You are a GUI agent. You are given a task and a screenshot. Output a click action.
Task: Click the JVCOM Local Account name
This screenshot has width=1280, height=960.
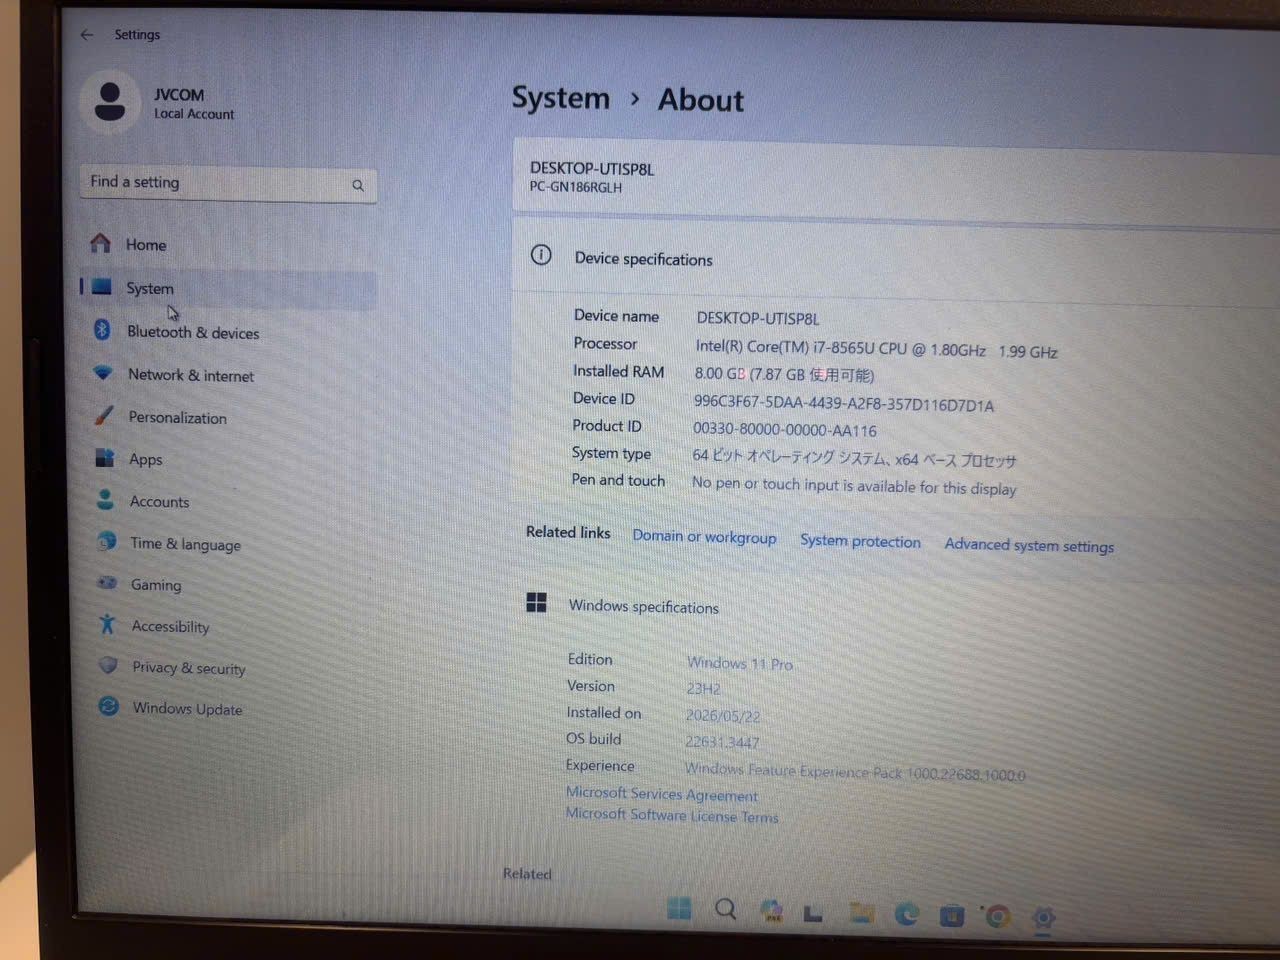193,104
